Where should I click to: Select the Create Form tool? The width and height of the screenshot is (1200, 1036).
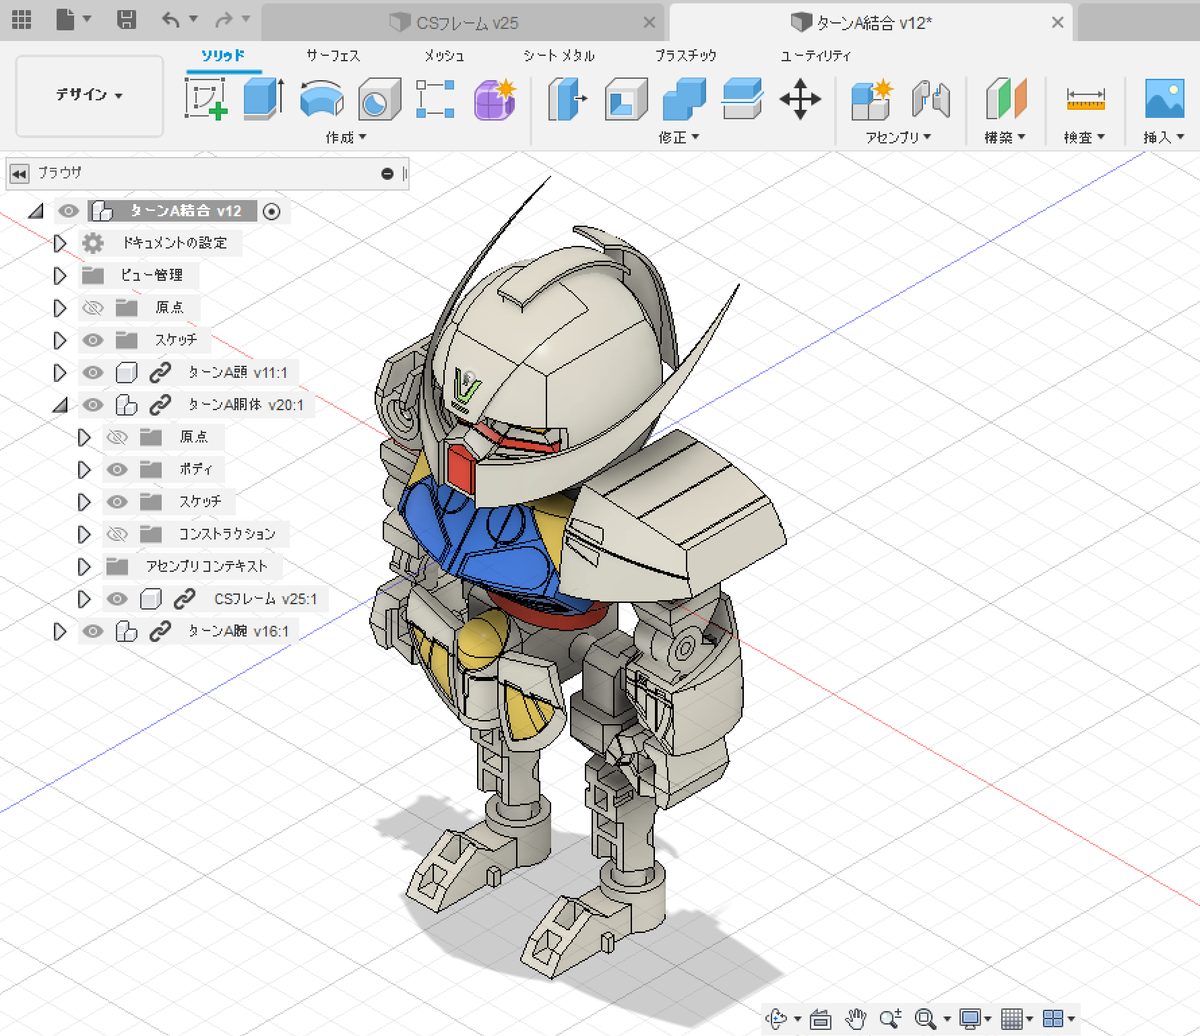tap(494, 99)
